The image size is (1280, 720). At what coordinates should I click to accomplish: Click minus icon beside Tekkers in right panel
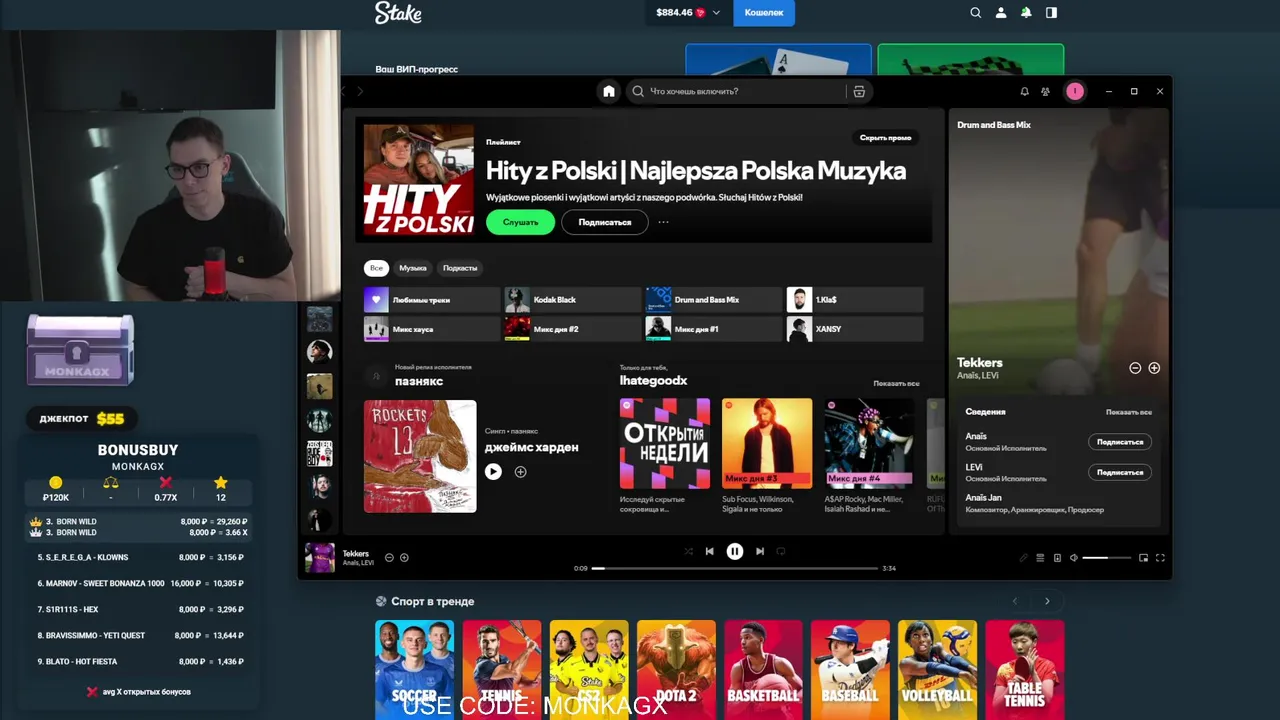click(1135, 368)
